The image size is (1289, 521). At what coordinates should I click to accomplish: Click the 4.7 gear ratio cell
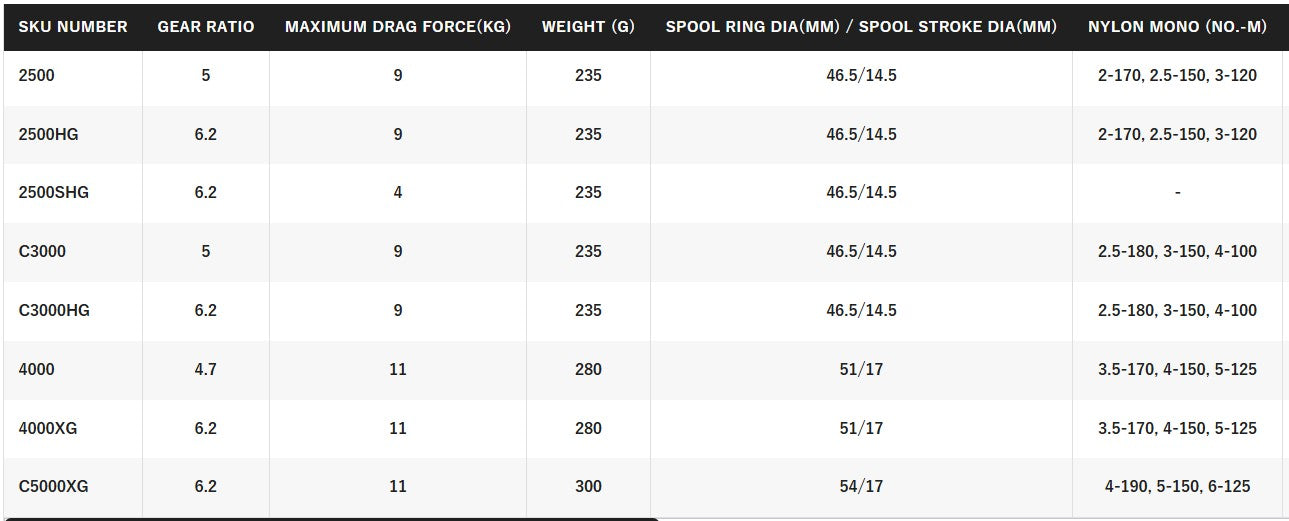[x=206, y=369]
